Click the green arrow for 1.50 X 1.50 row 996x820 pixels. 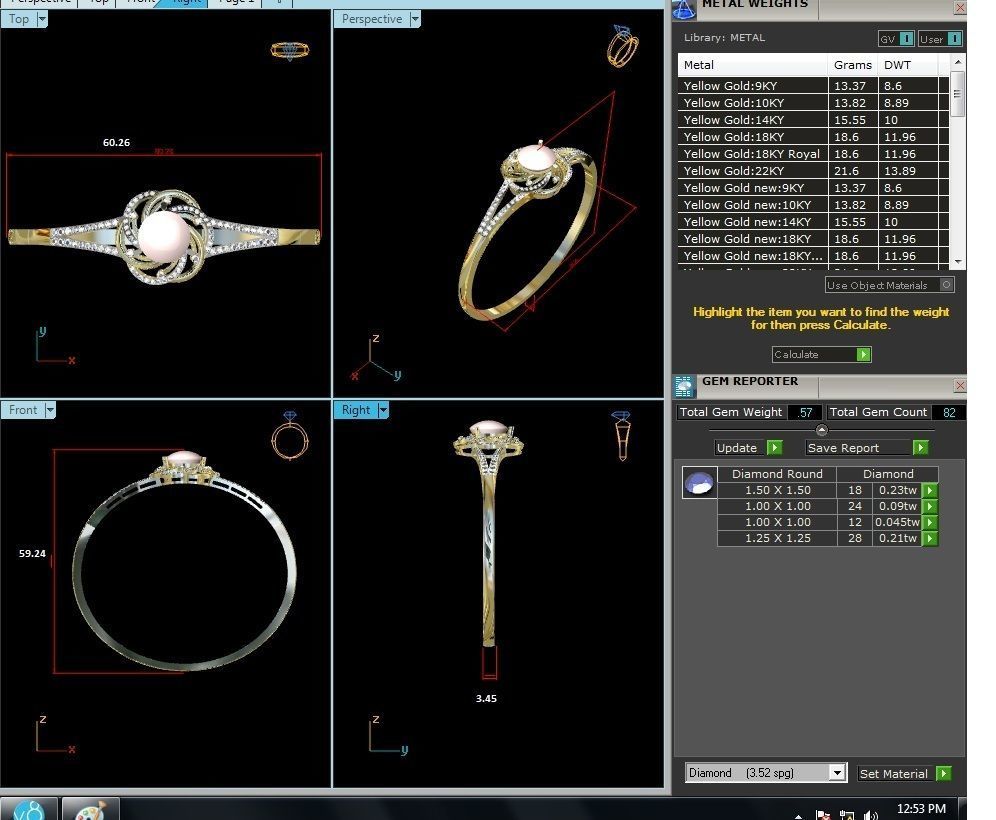pos(930,490)
